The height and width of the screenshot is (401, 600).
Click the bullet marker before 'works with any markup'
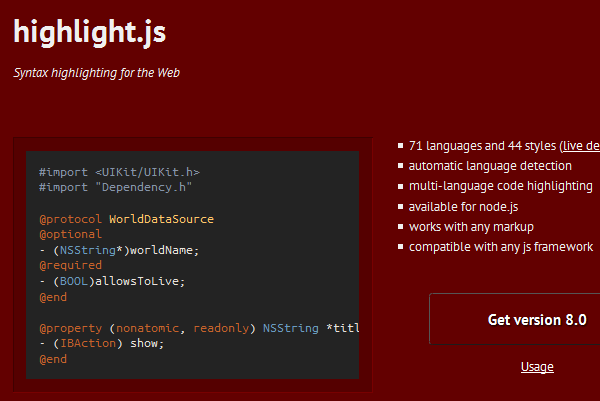(x=401, y=227)
